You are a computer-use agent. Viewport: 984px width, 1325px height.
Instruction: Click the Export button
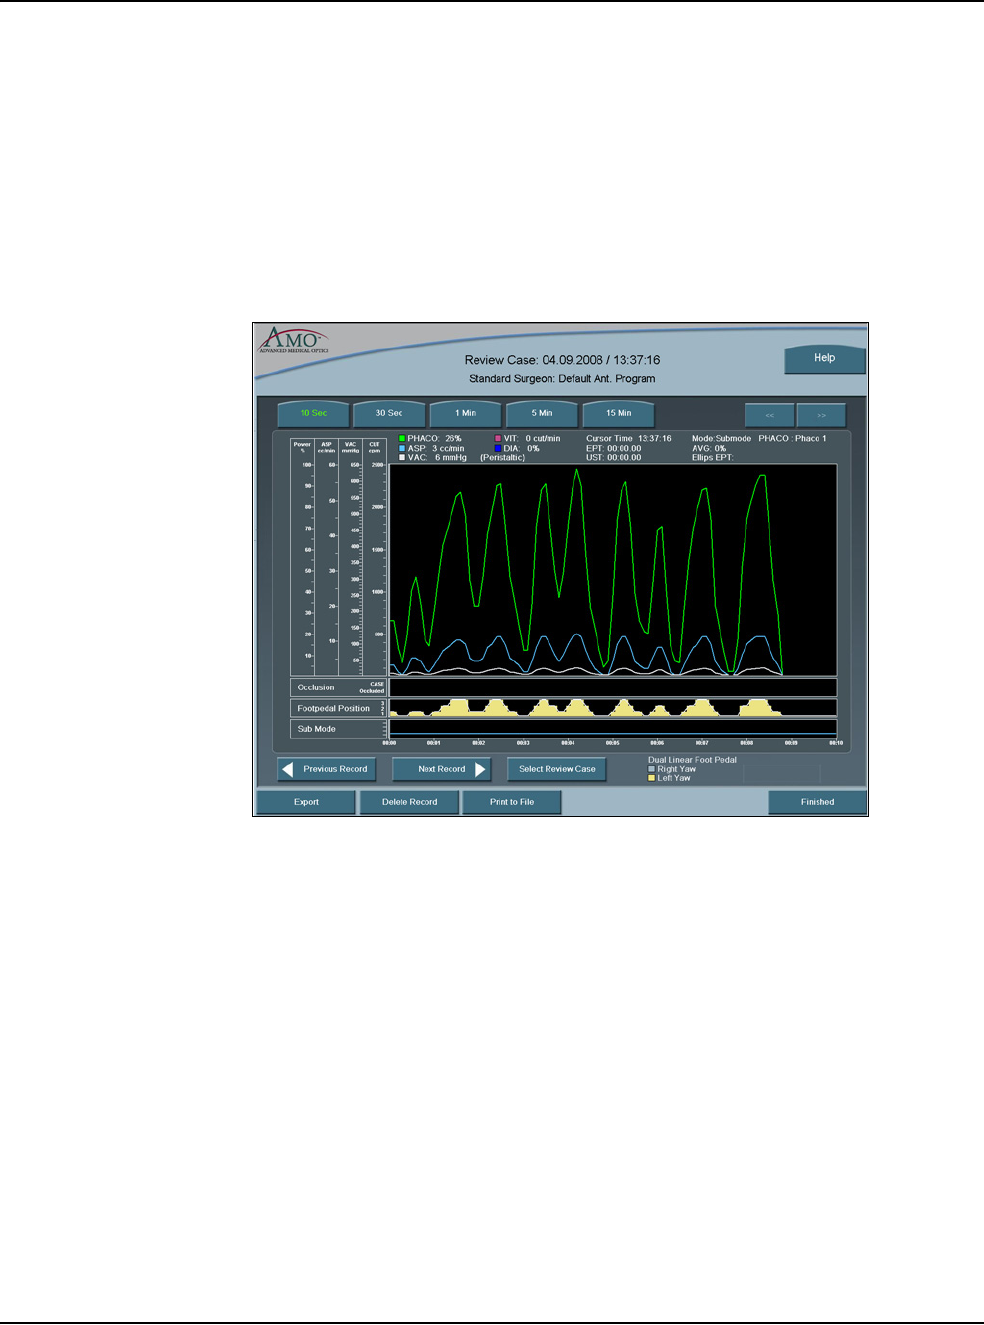click(306, 802)
